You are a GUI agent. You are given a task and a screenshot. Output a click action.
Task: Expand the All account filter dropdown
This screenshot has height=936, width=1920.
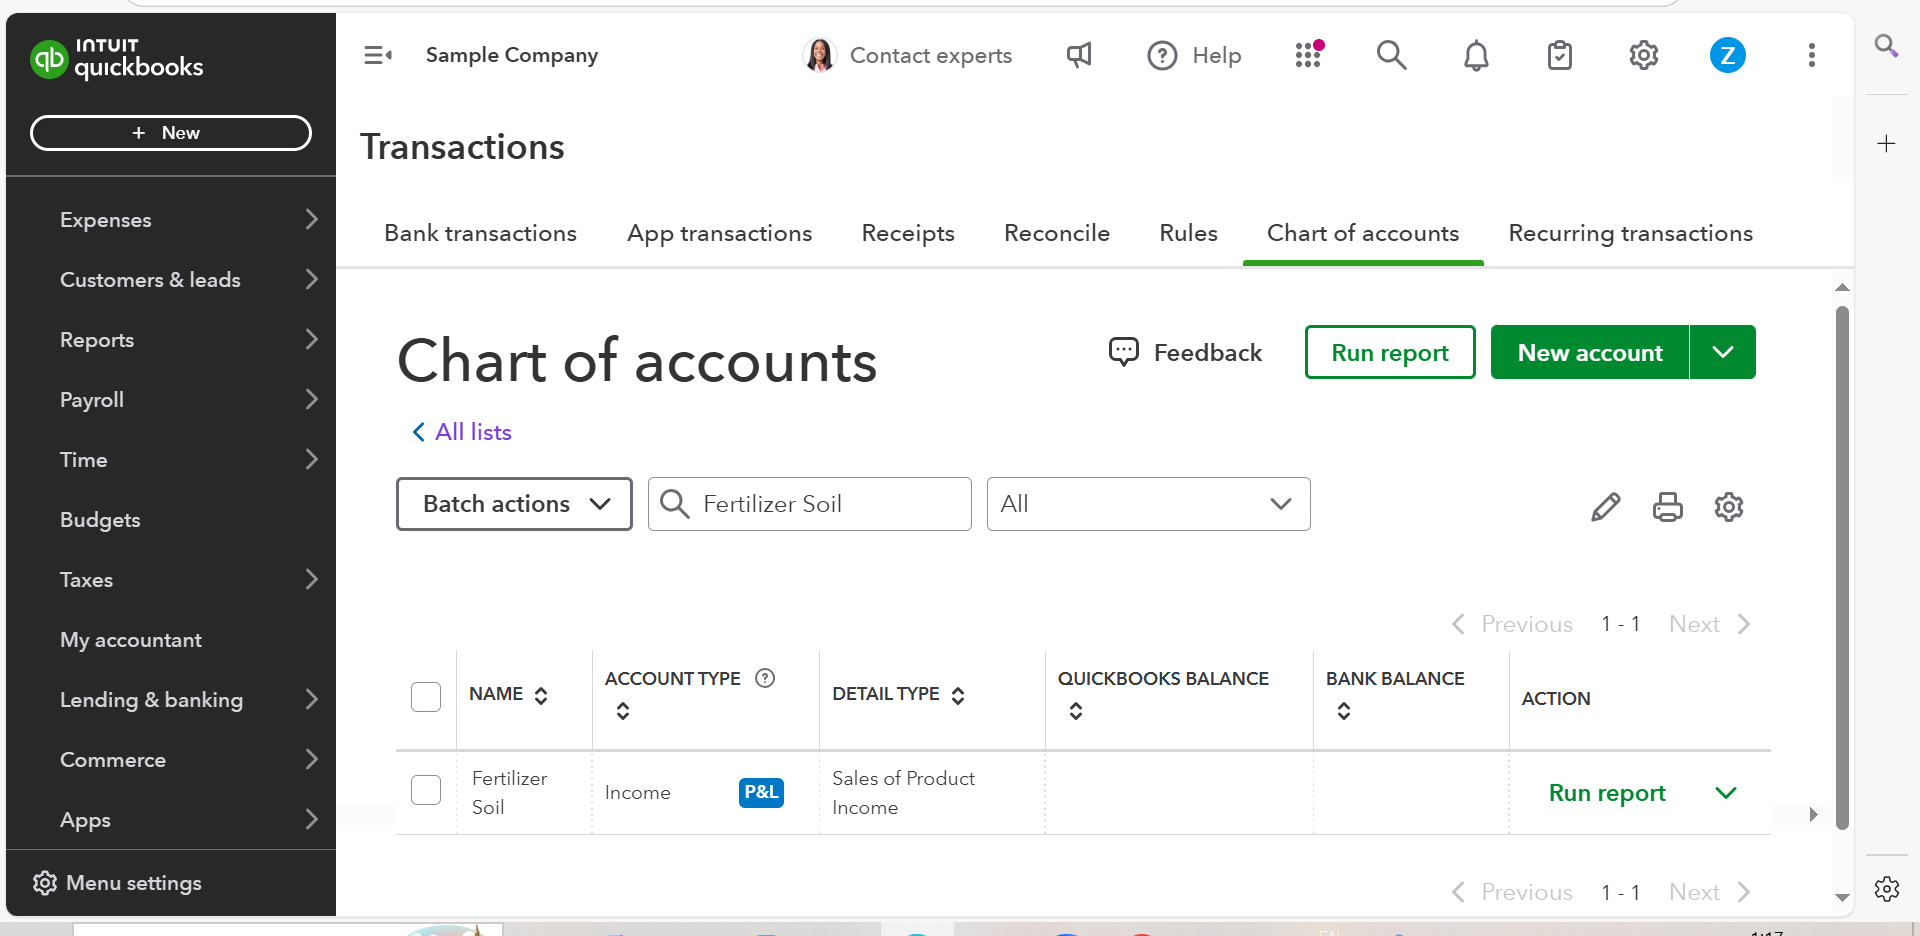point(1148,504)
